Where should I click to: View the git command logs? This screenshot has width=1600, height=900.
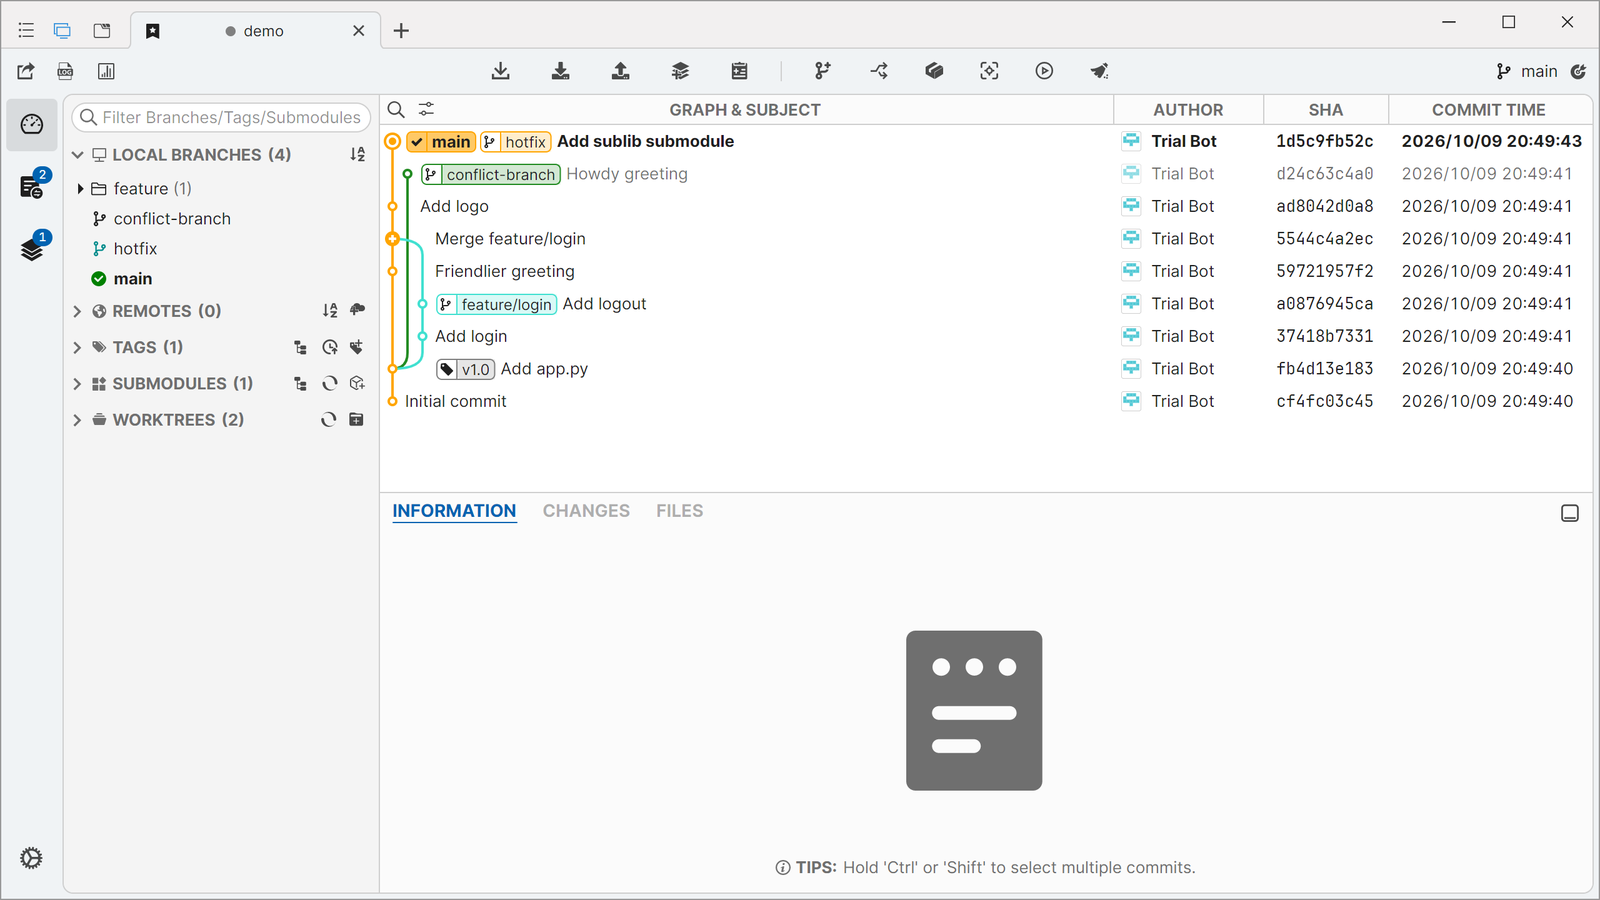65,71
